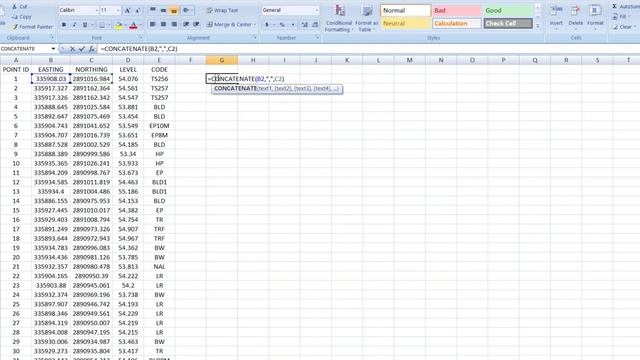Align text right in Alignment group
640x360 pixels.
tap(174, 24)
